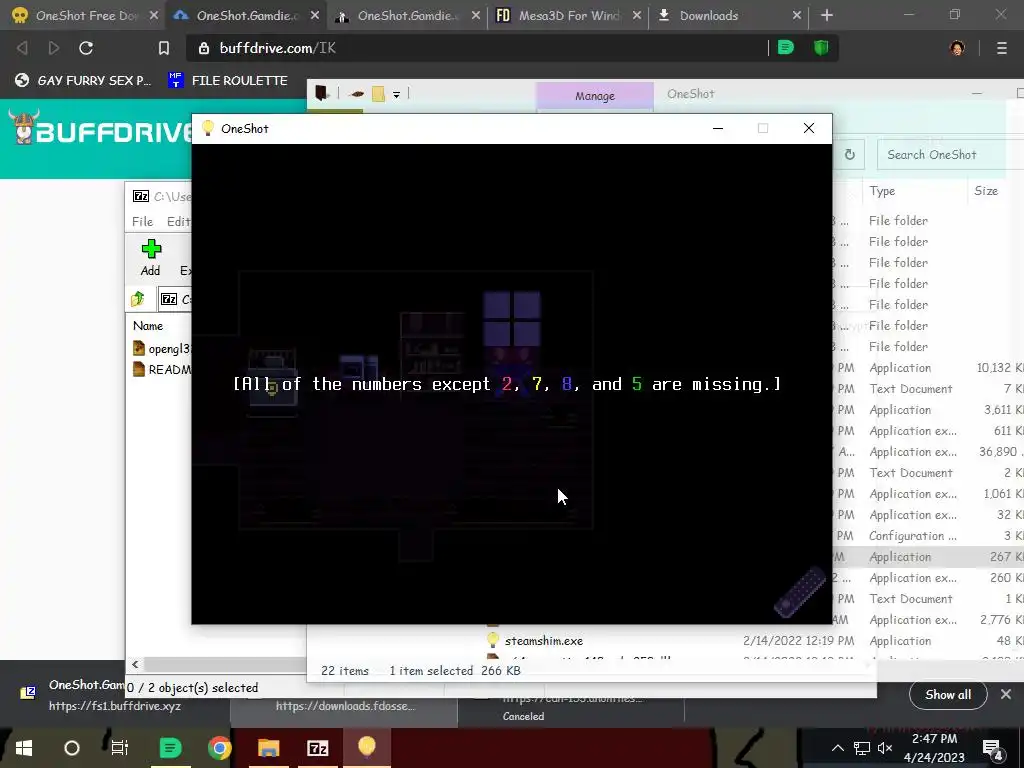Click Show all downloads
The image size is (1024, 768).
click(x=948, y=695)
